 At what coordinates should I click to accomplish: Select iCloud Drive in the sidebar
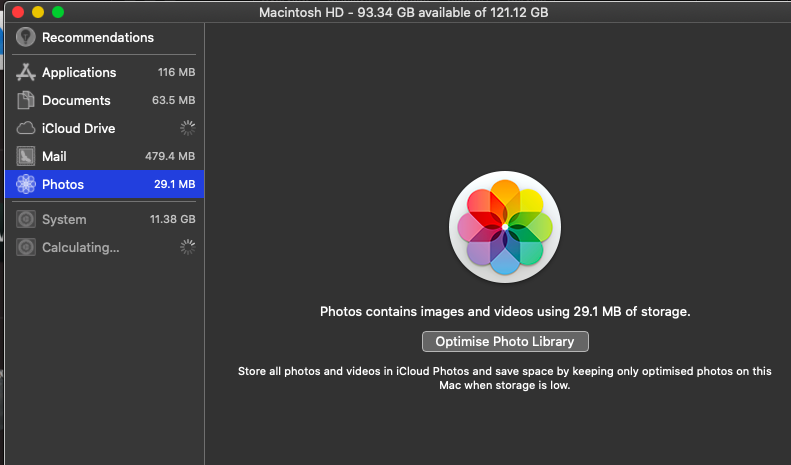click(x=104, y=128)
